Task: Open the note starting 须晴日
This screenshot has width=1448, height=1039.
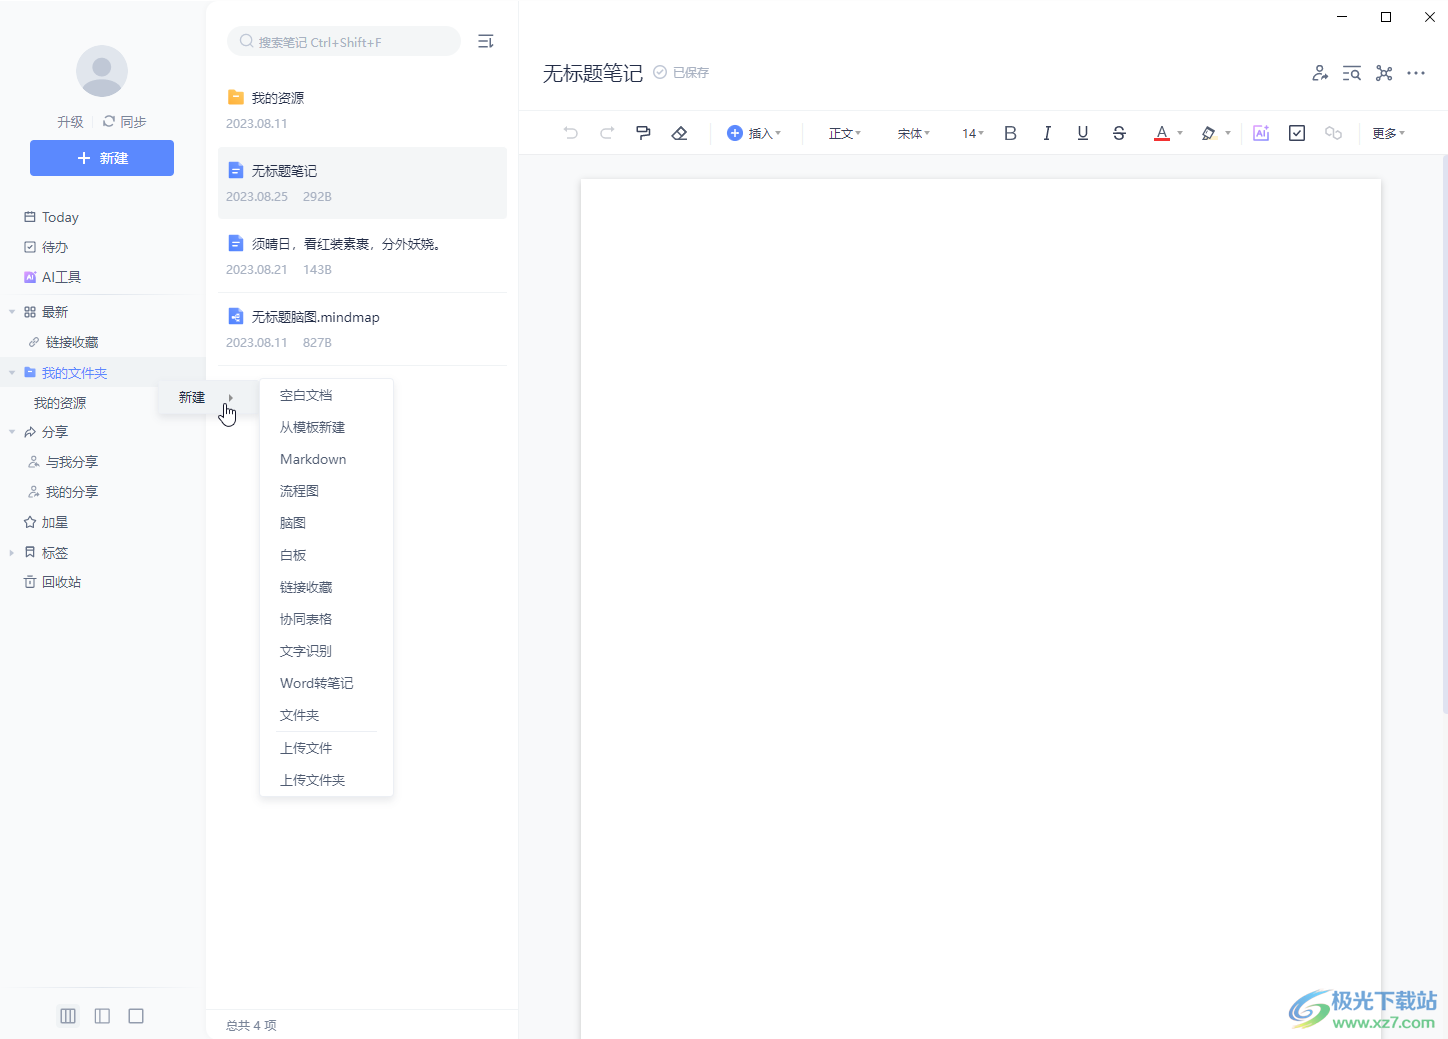Action: [x=362, y=256]
